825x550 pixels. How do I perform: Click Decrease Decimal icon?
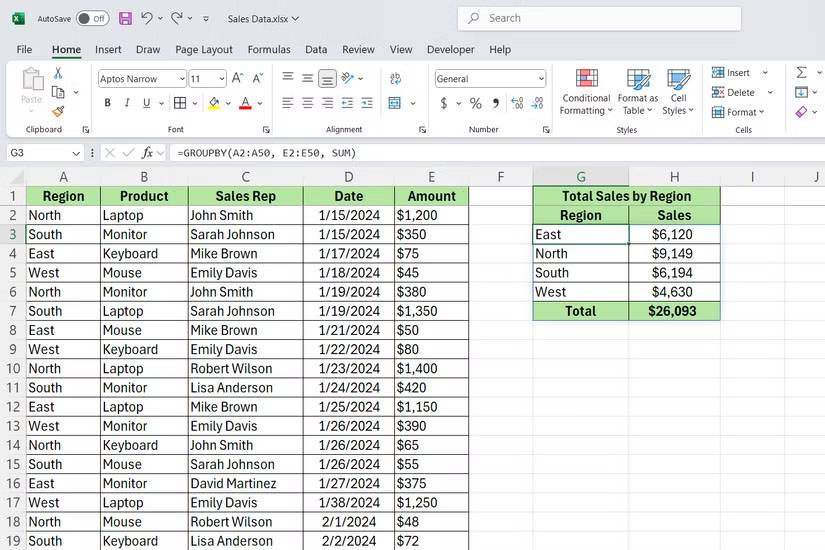point(537,103)
